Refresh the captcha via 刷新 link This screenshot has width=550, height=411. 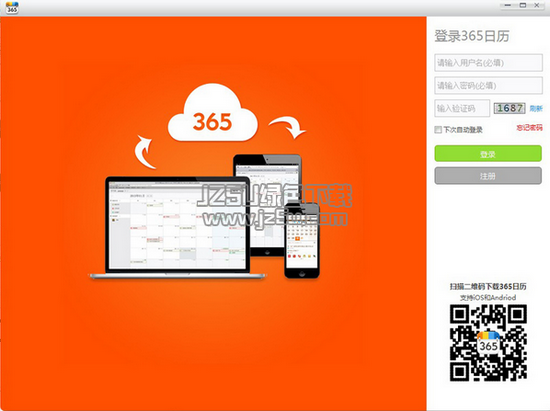(536, 108)
